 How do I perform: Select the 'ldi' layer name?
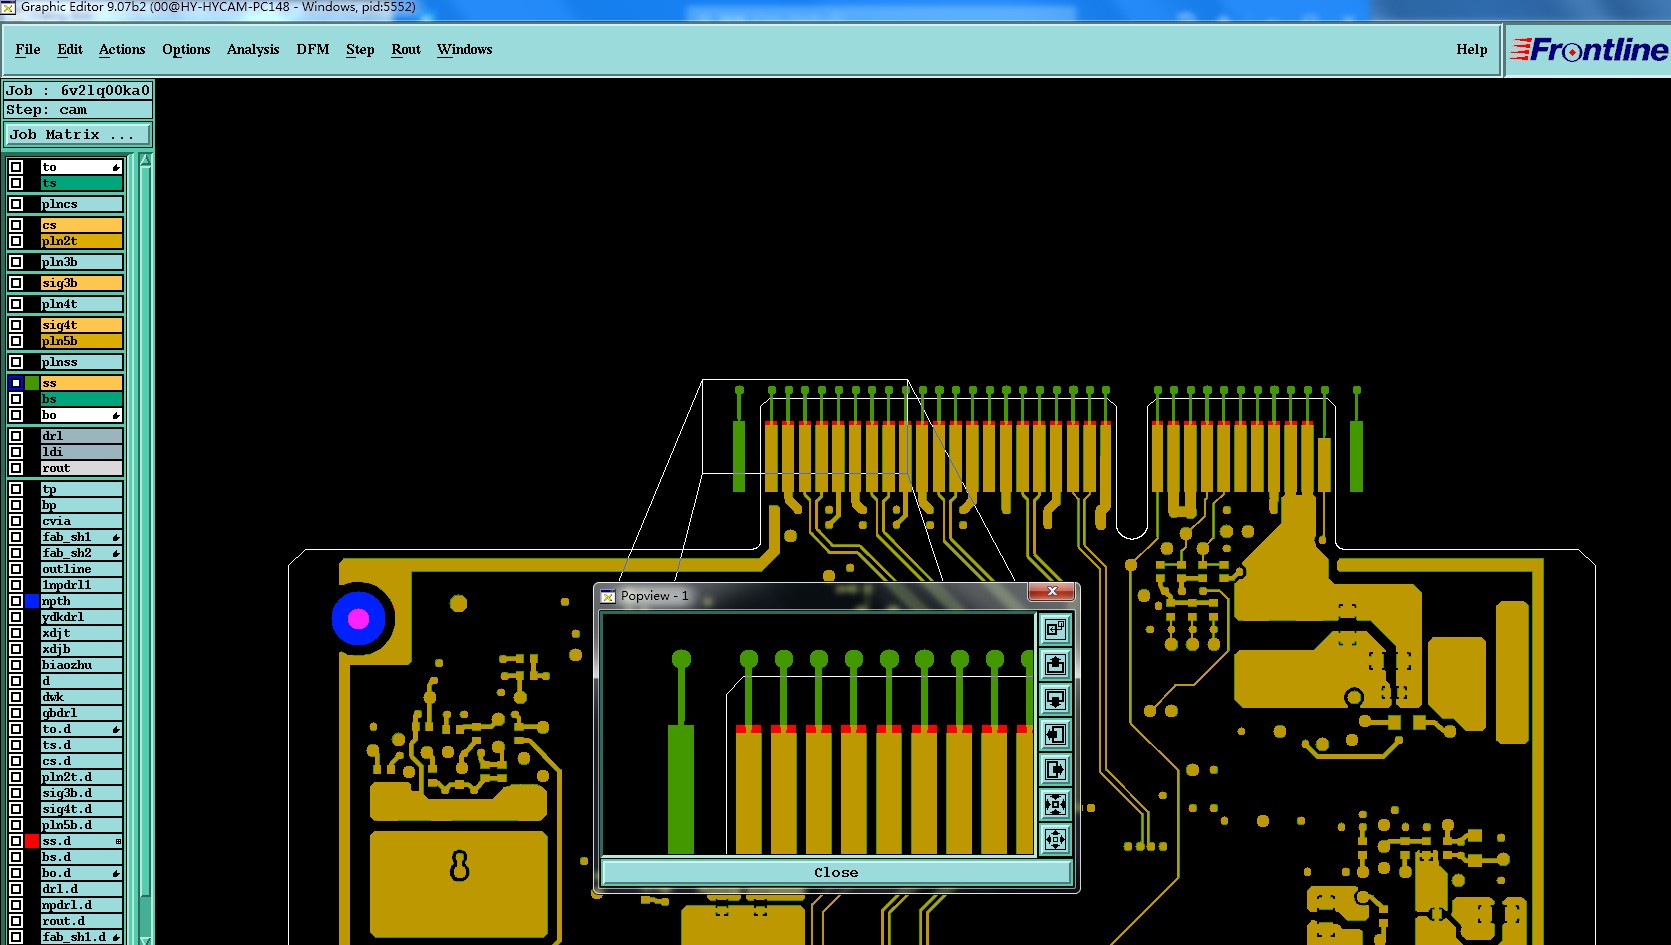[x=82, y=452]
